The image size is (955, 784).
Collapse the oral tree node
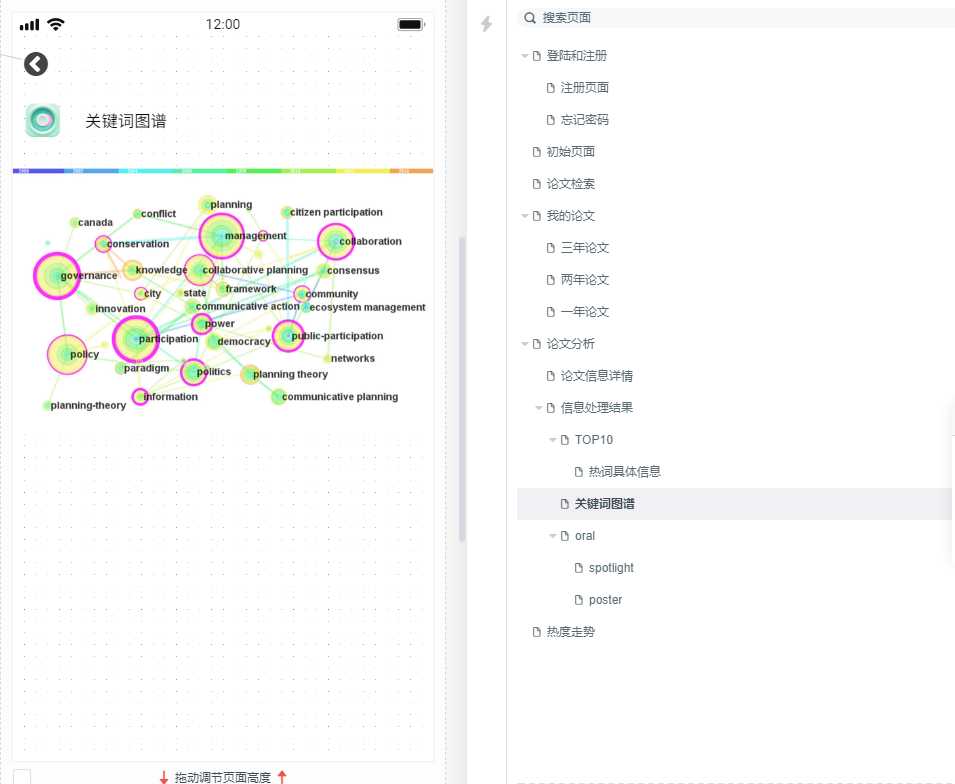[x=552, y=536]
